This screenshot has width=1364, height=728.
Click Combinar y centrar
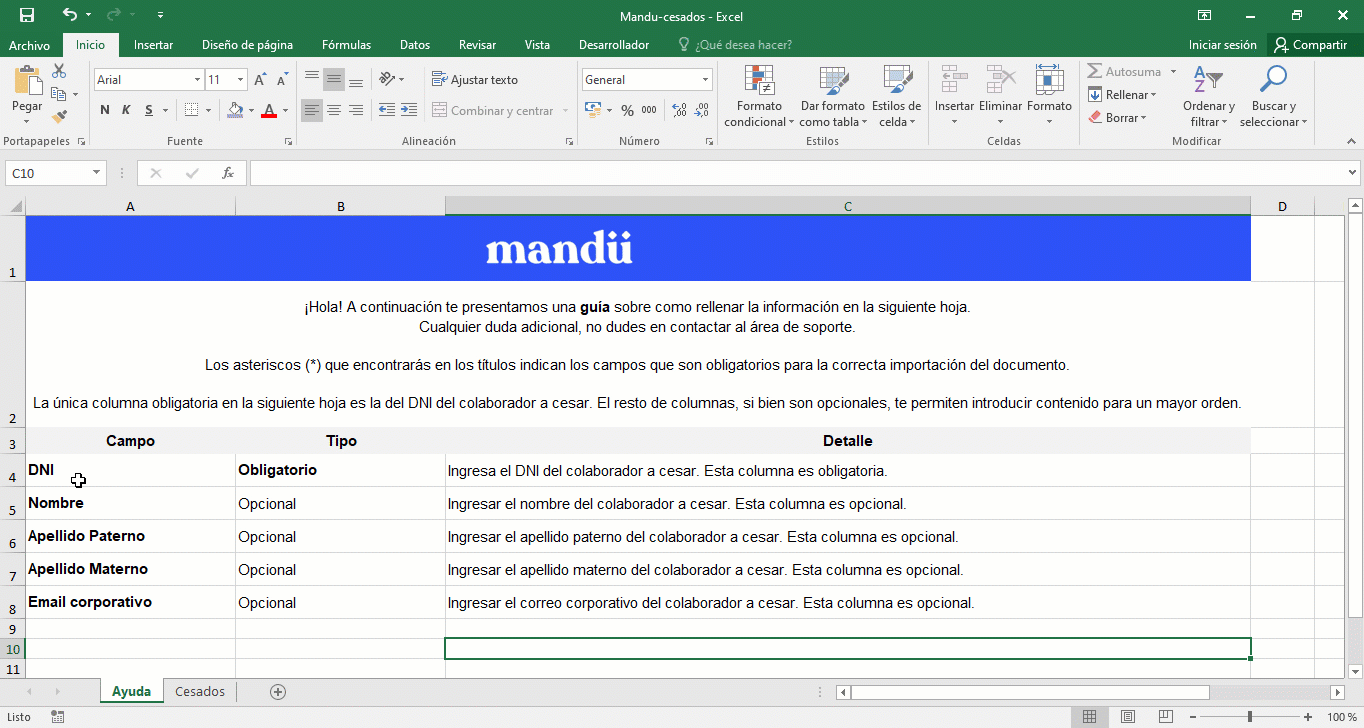(x=493, y=110)
